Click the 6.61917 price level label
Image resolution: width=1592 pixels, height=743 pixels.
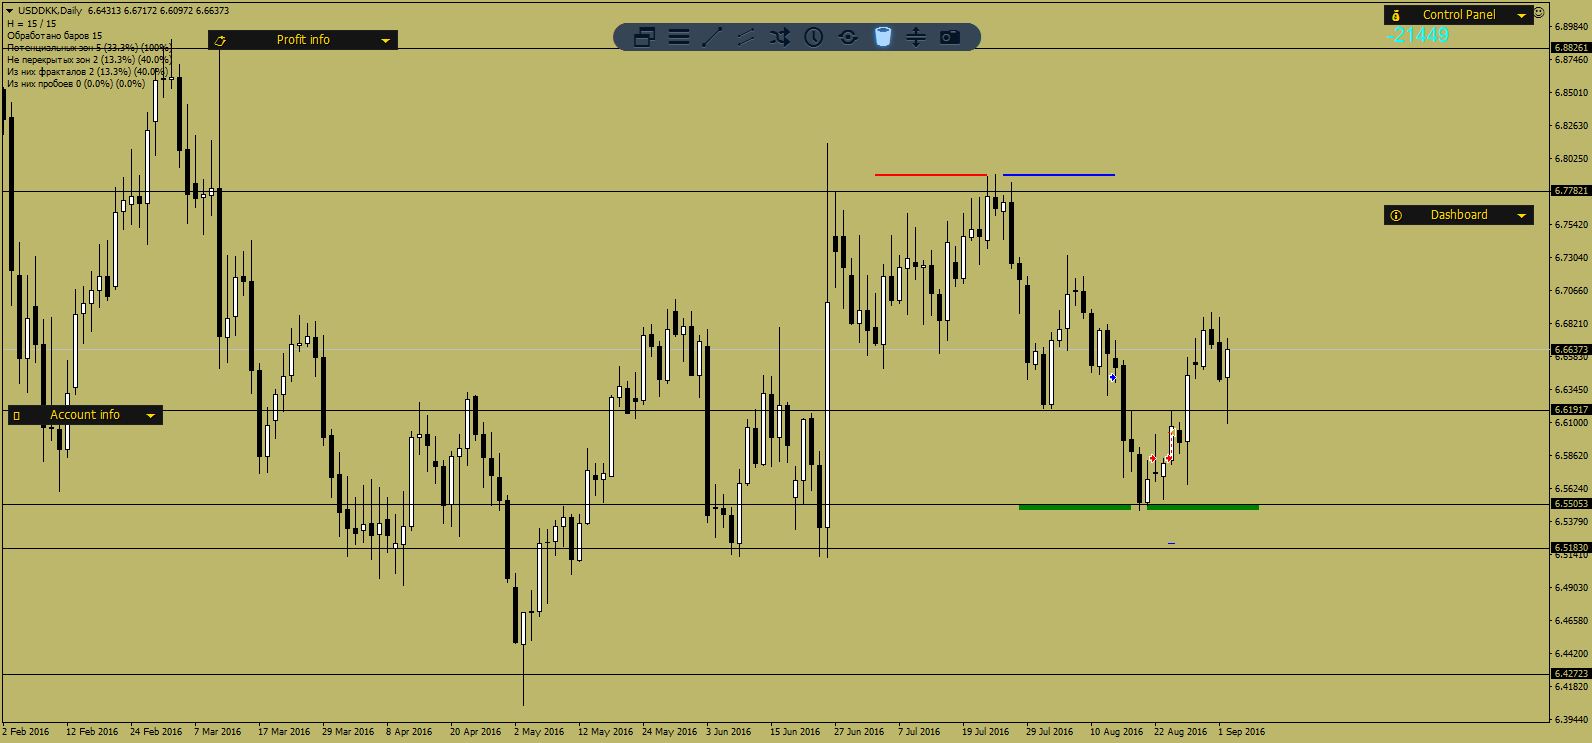(1570, 410)
